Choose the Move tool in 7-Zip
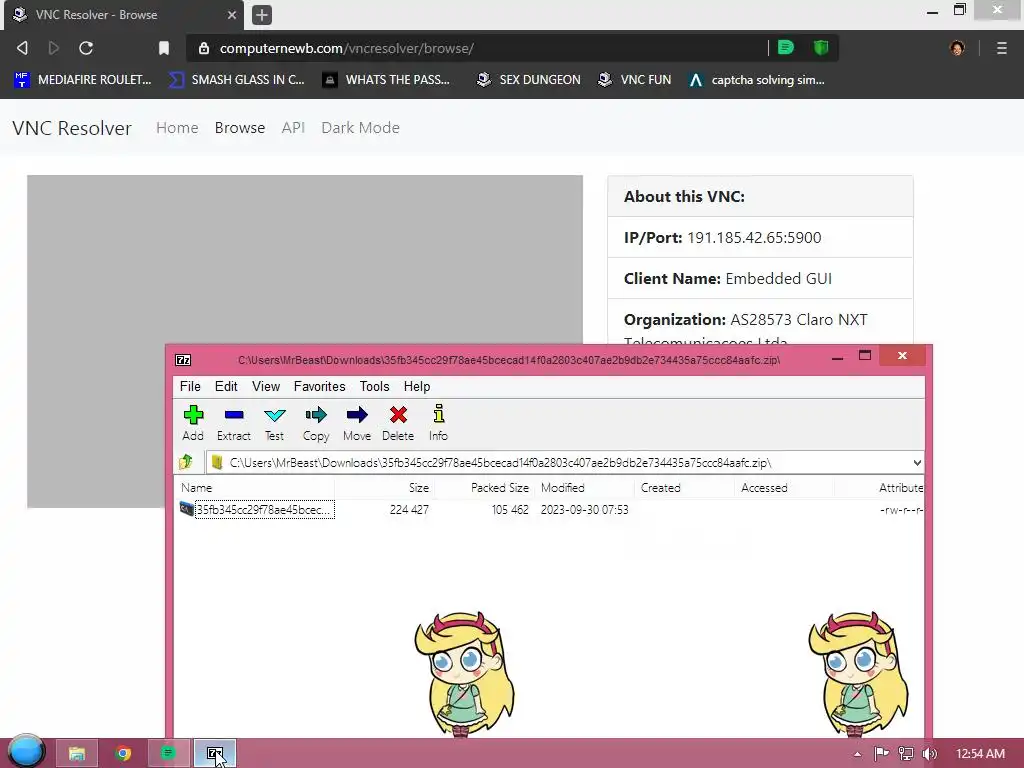1024x768 pixels. [x=357, y=423]
